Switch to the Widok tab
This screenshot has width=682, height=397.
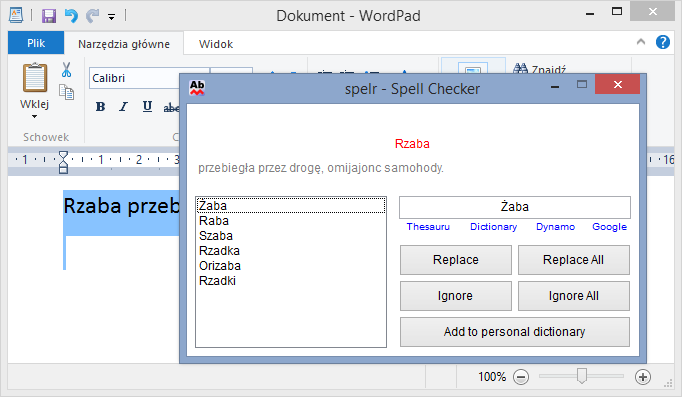point(216,44)
